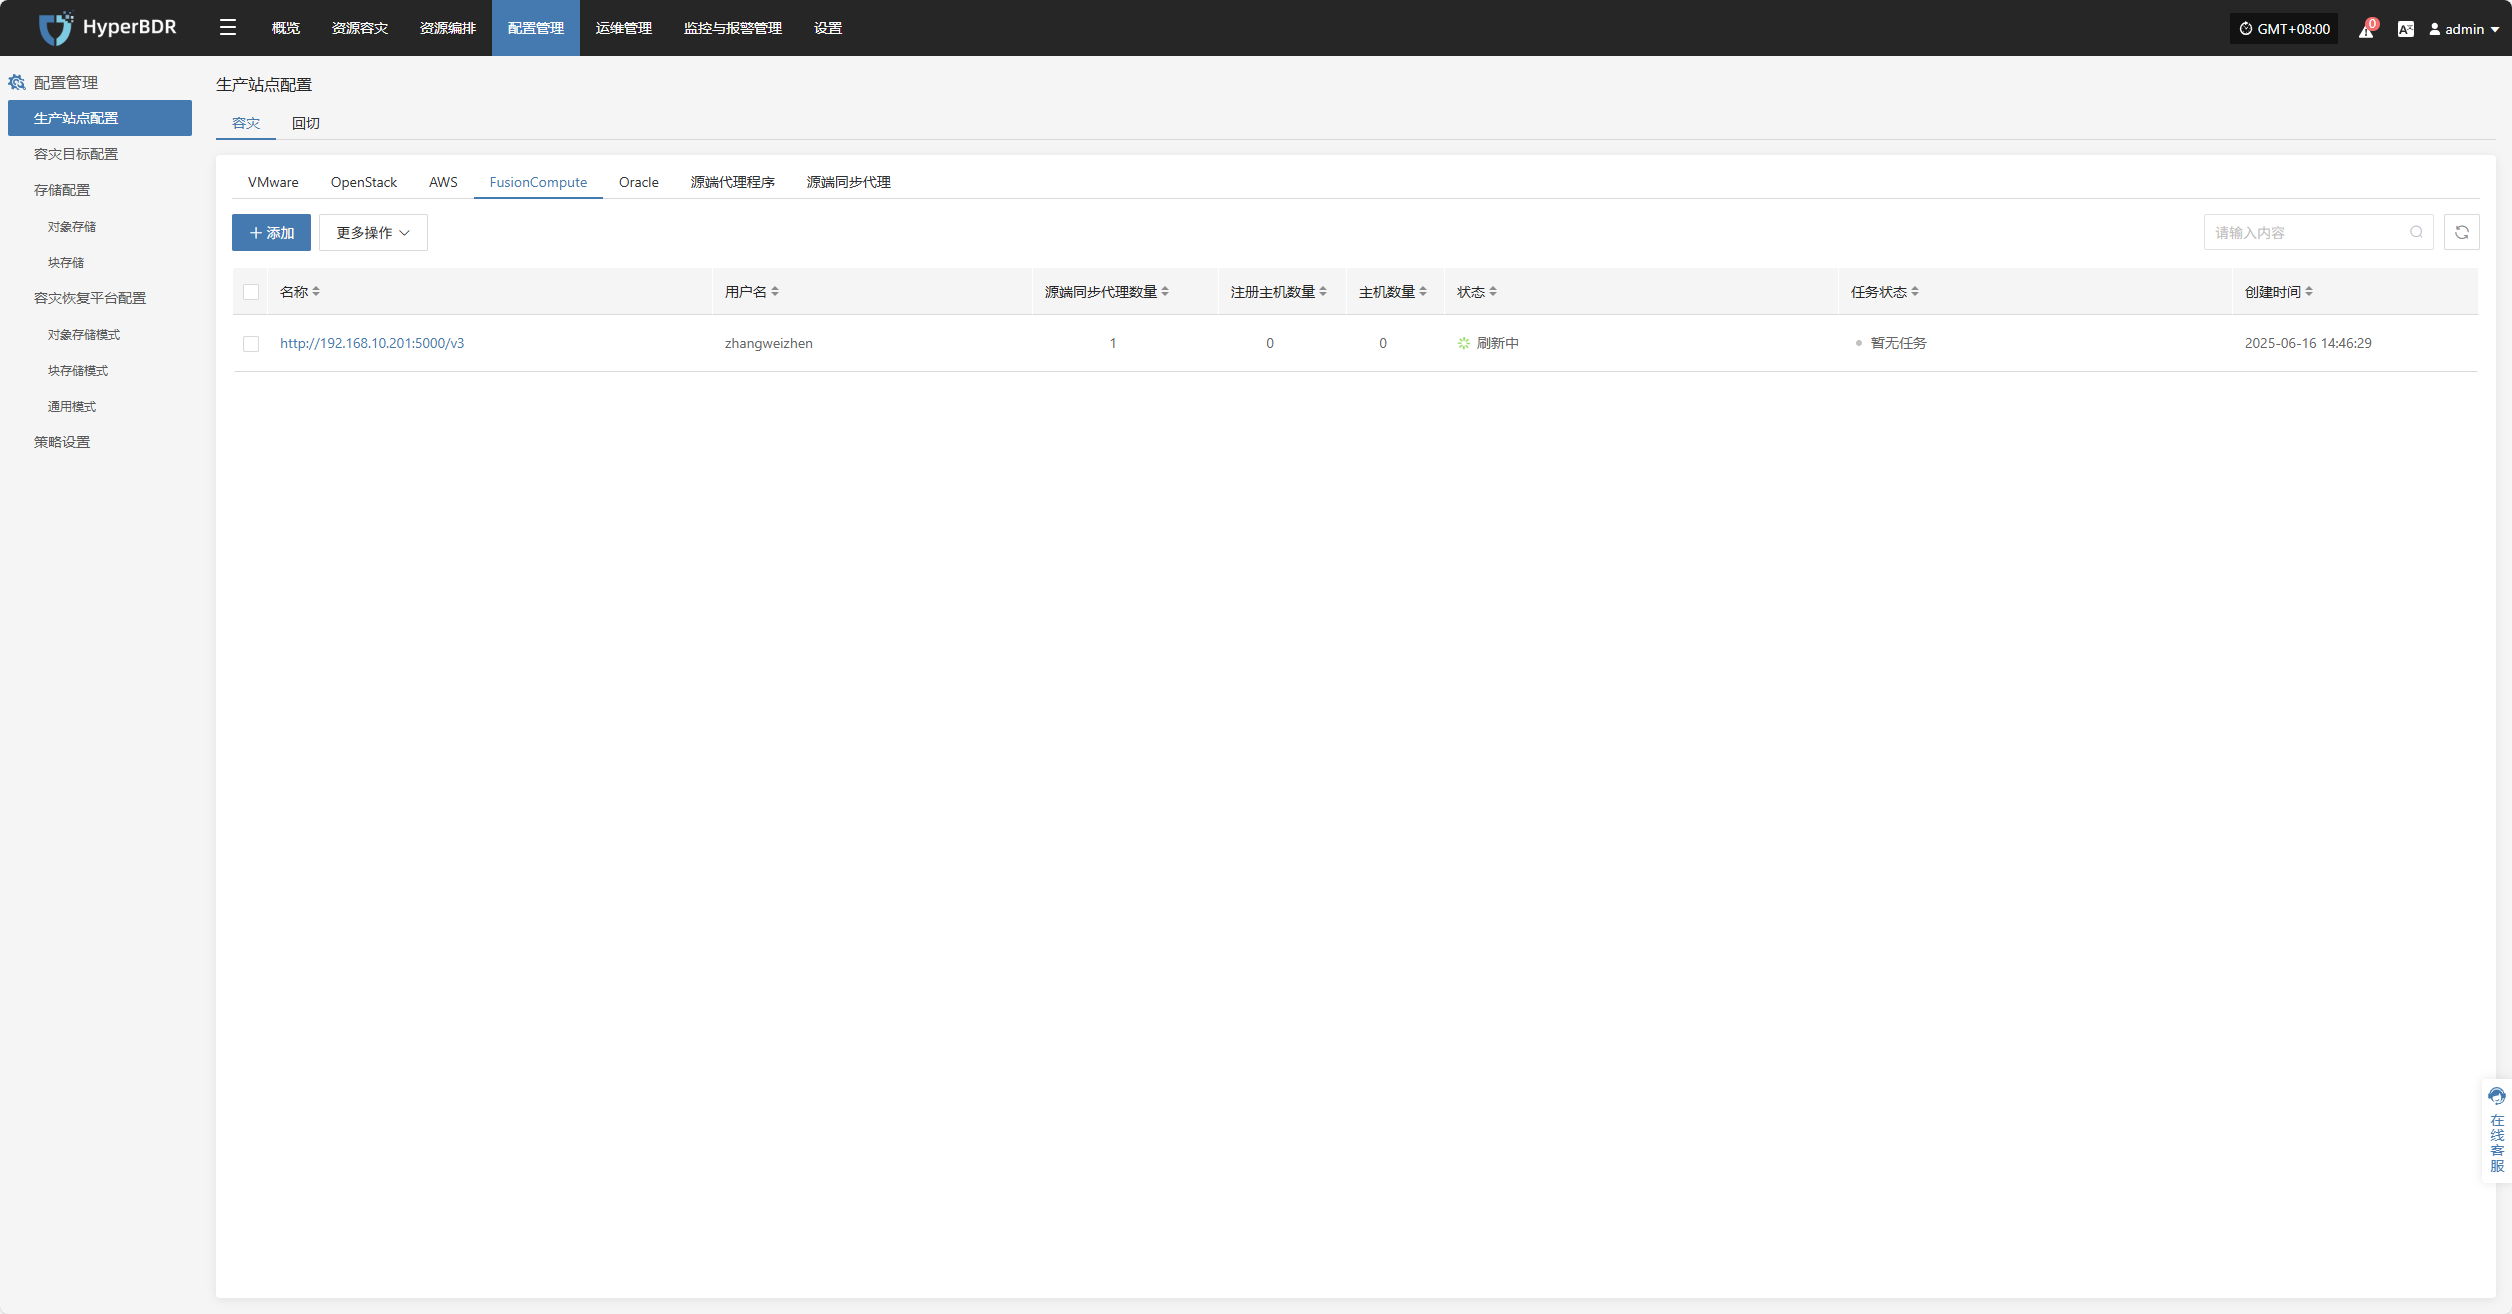Sort table by 状态 column

coord(1493,292)
